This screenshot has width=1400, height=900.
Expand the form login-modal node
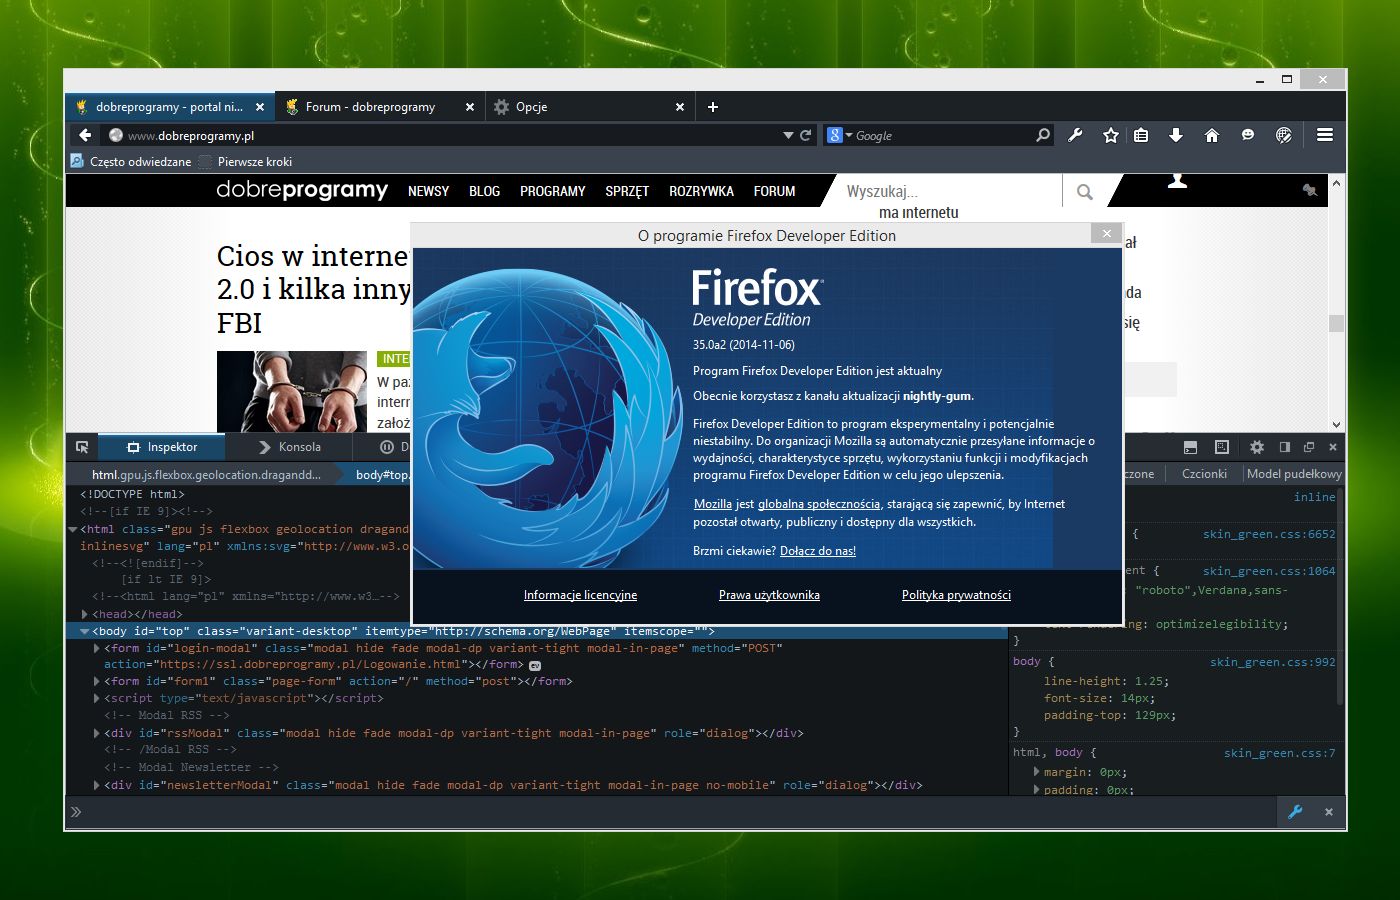point(97,648)
